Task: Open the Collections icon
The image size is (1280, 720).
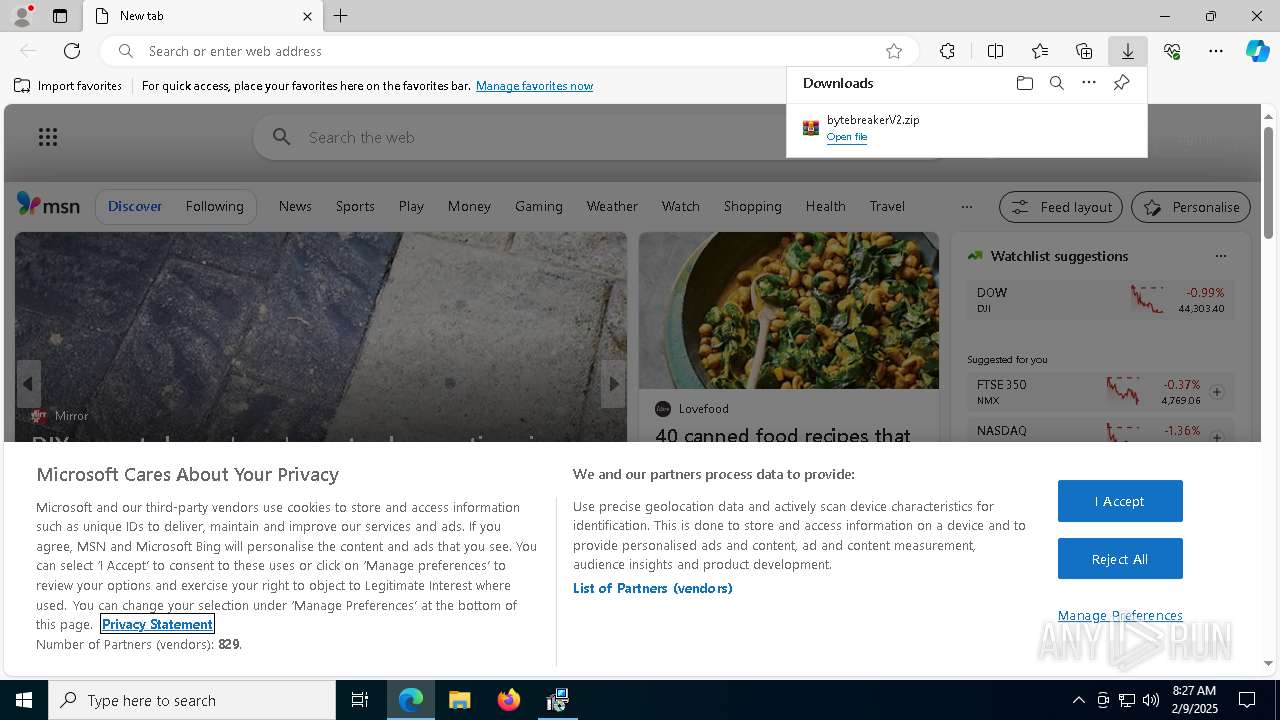Action: point(1084,51)
